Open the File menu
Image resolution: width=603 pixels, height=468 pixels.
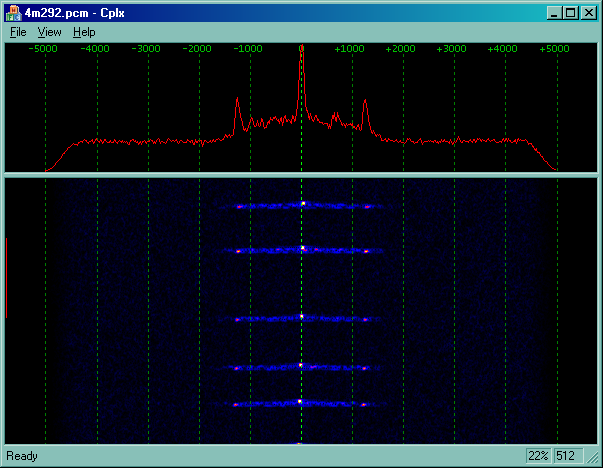(x=18, y=32)
